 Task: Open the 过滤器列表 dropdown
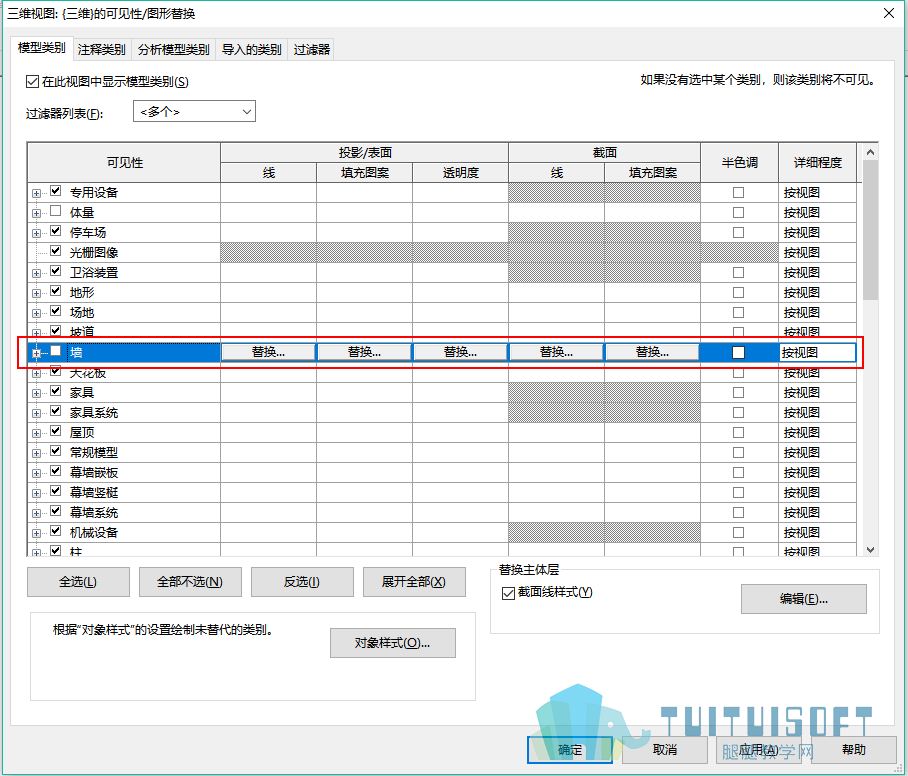click(195, 111)
